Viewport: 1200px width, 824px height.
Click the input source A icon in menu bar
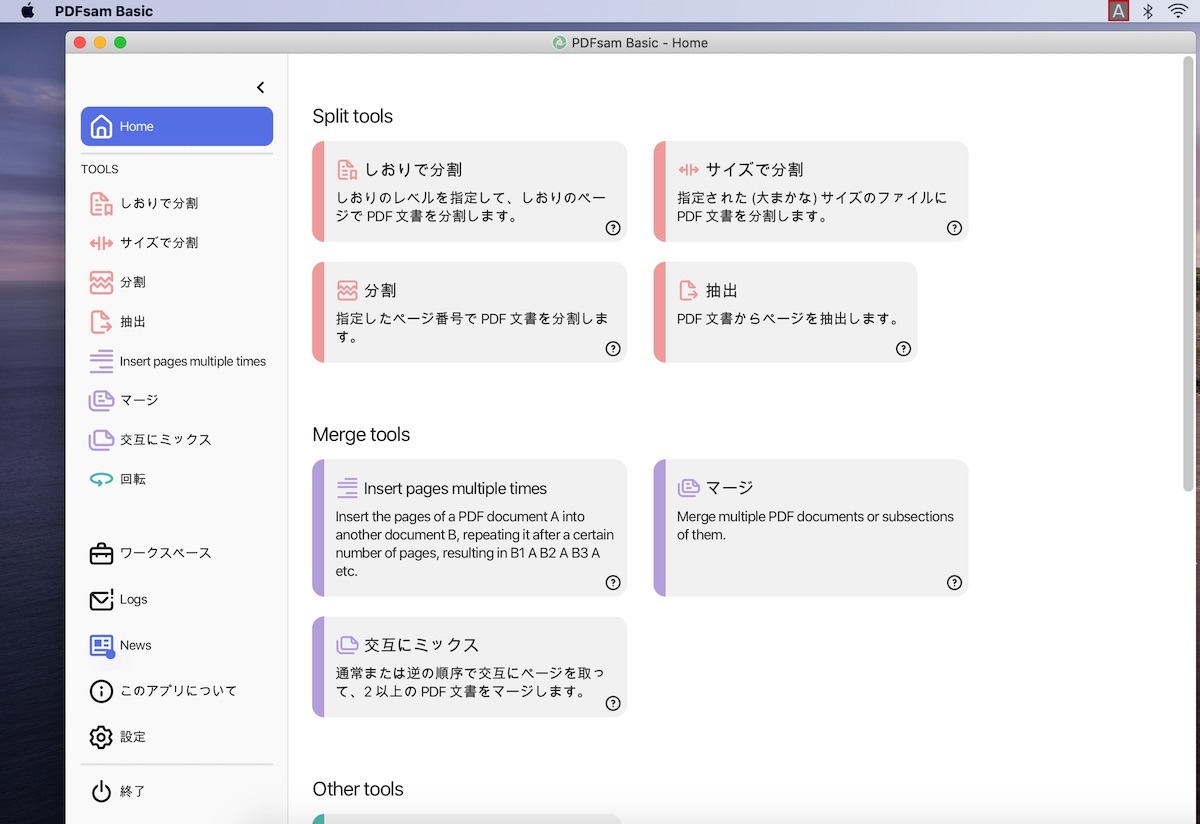[1119, 11]
